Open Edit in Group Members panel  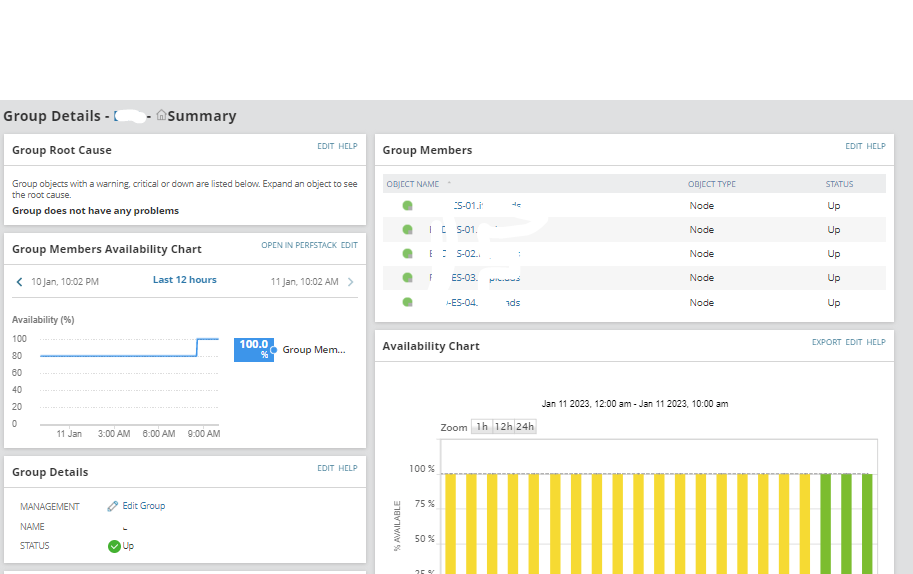[x=854, y=146]
